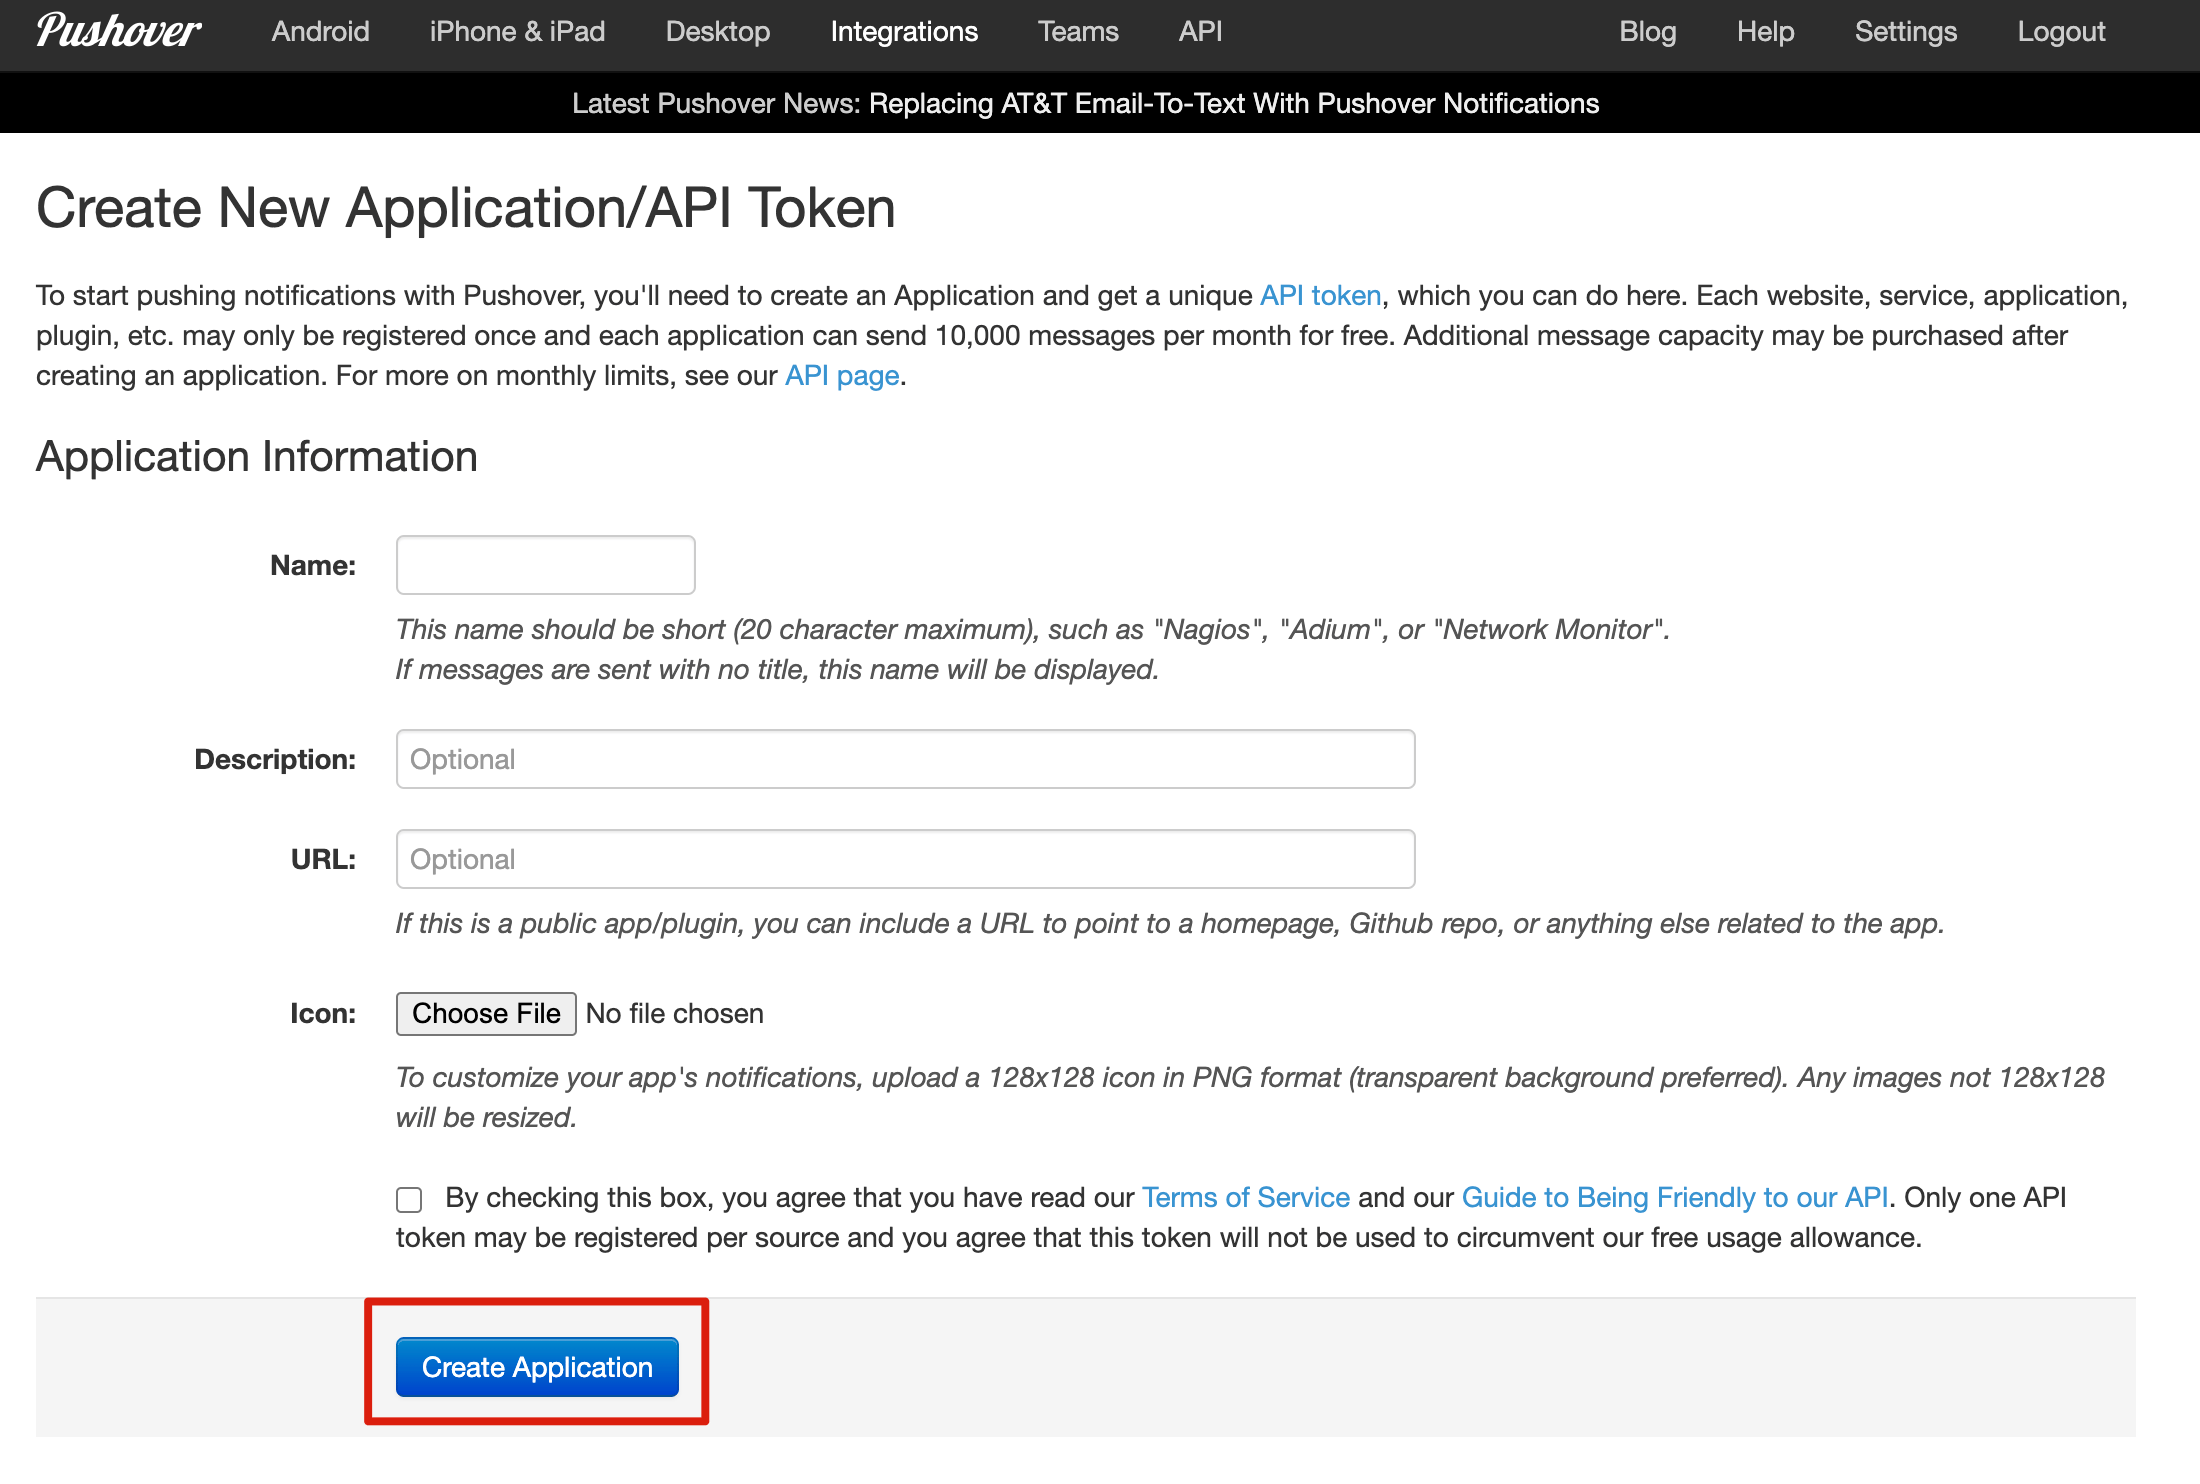The height and width of the screenshot is (1484, 2200).
Task: Check the terms agreement checkbox
Action: tap(409, 1199)
